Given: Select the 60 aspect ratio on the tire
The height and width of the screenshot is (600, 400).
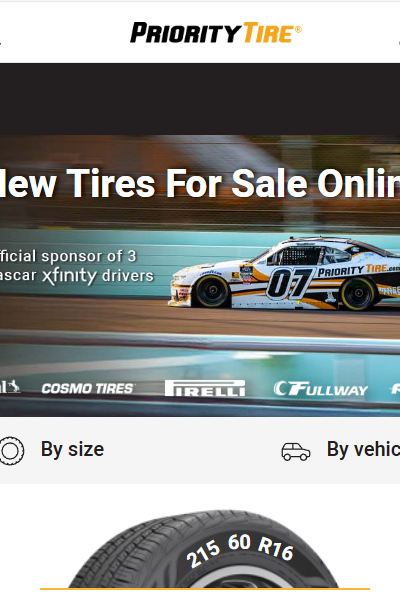Looking at the screenshot, I should click(239, 543).
